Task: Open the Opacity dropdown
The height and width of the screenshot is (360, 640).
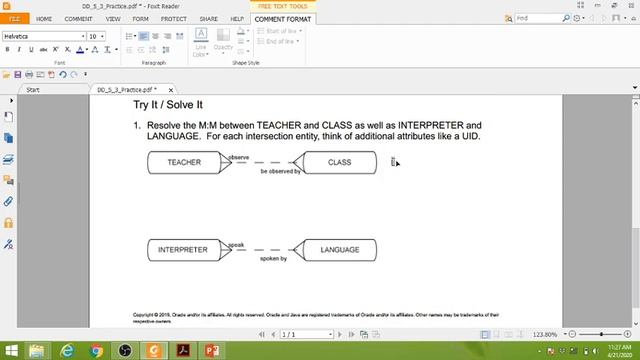Action: point(223,49)
